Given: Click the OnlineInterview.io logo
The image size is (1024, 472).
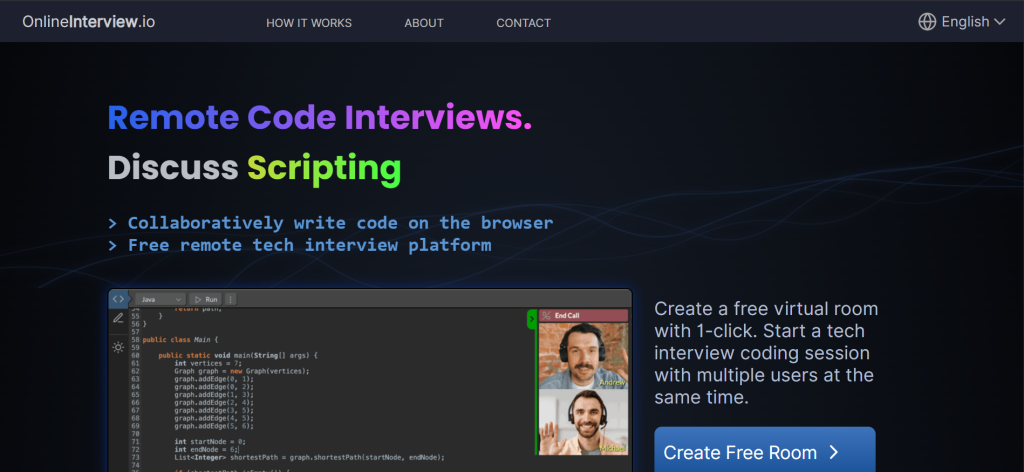Looking at the screenshot, I should [88, 22].
